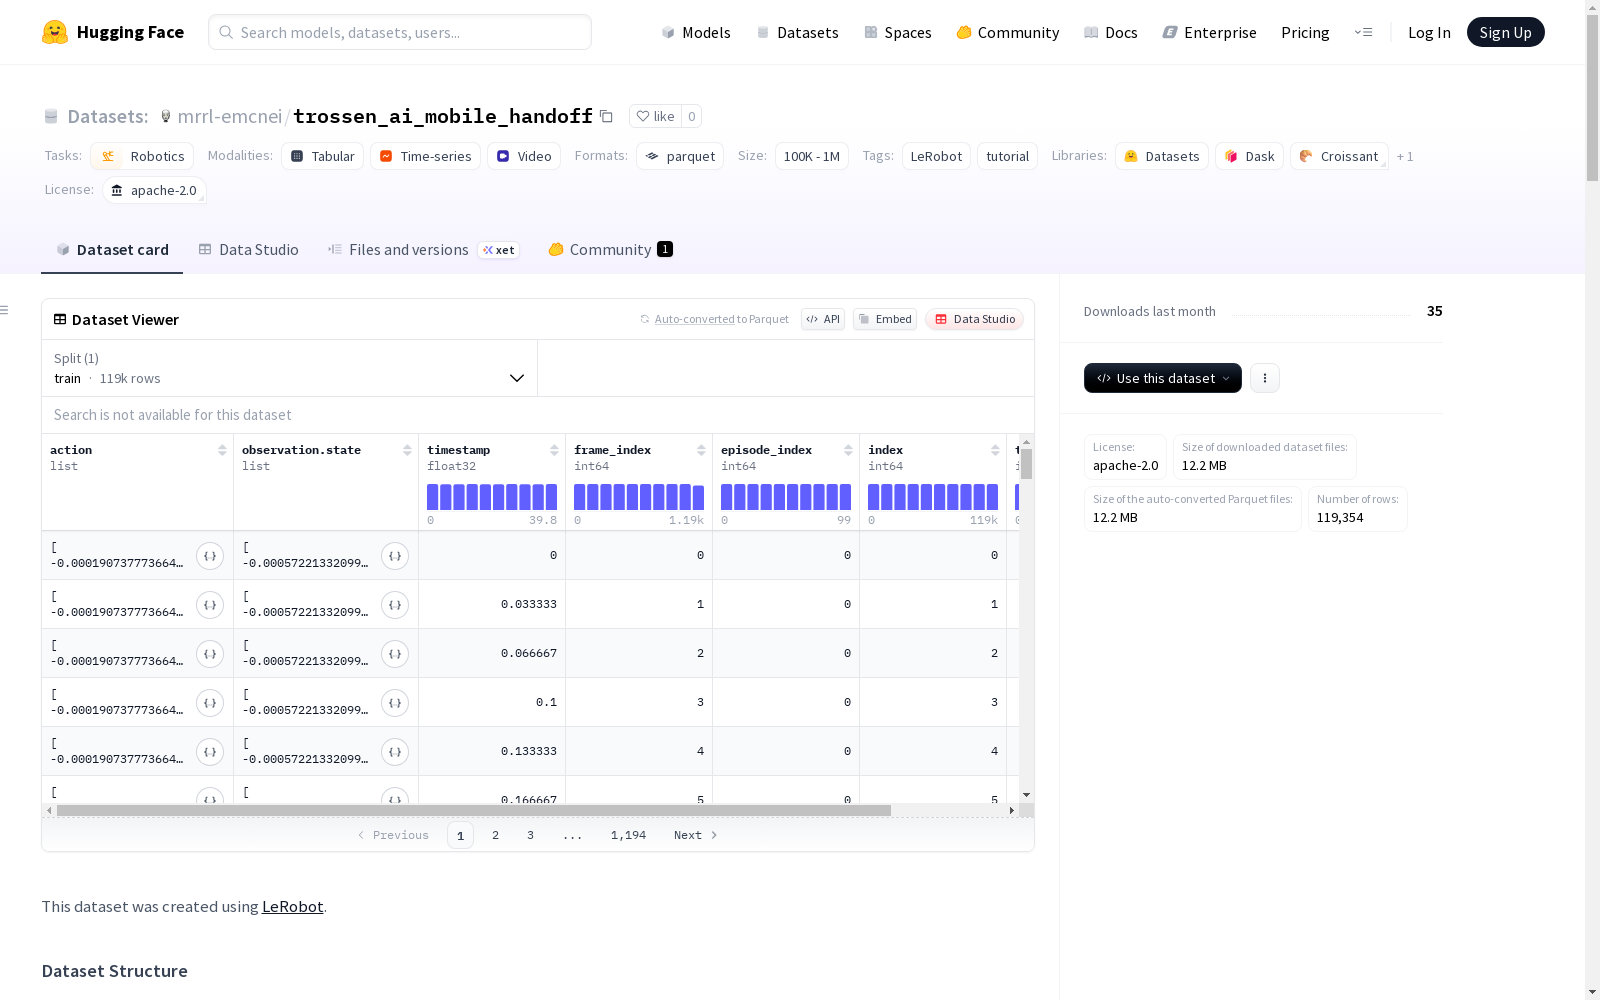The width and height of the screenshot is (1600, 1000).
Task: Click the parquet format tag
Action: tap(680, 156)
